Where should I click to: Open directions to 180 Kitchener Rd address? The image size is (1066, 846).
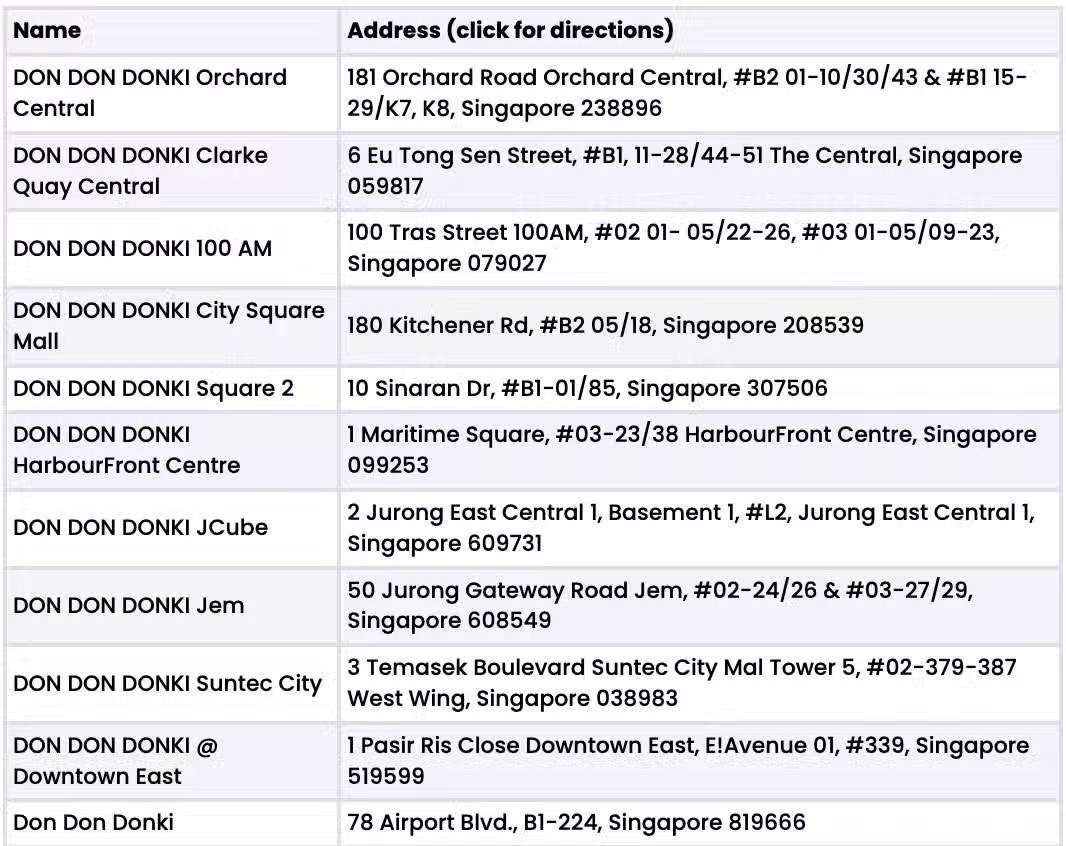[x=605, y=326]
